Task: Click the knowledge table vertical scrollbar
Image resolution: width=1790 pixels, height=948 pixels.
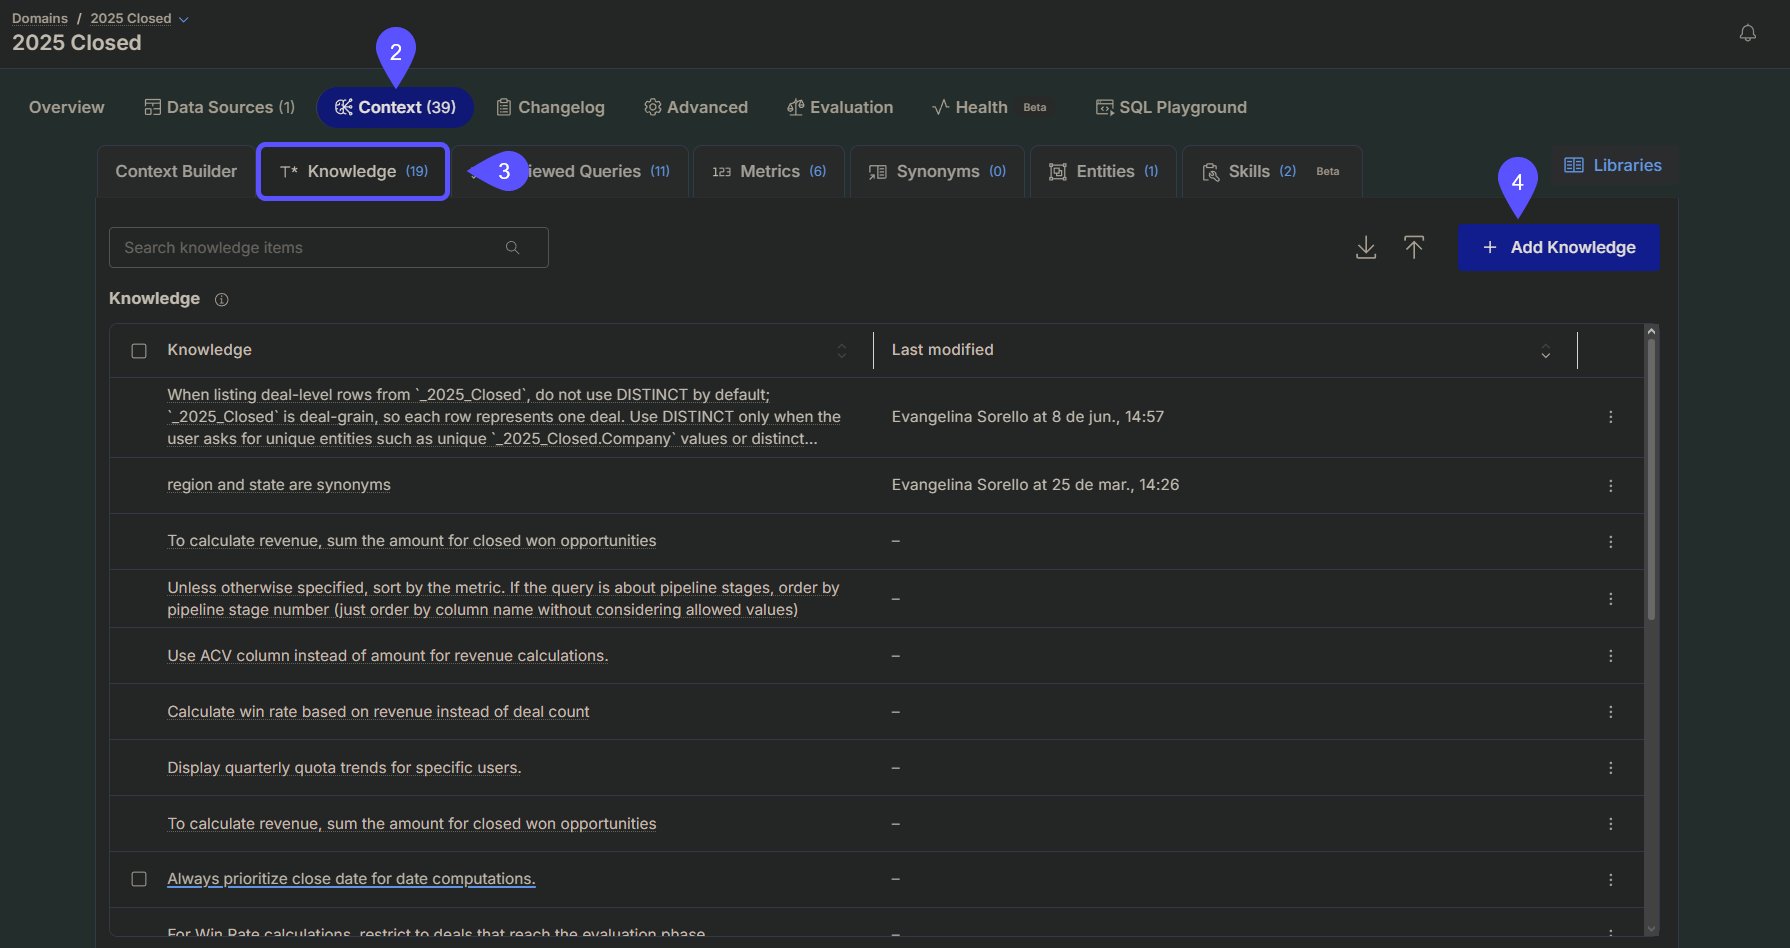Action: pyautogui.click(x=1651, y=480)
